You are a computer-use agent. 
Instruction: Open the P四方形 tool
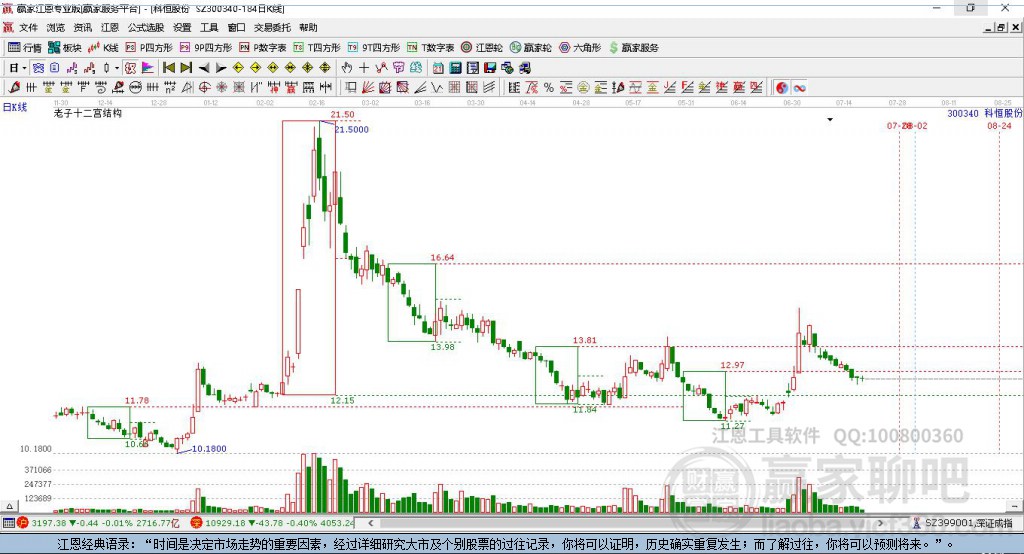point(149,48)
